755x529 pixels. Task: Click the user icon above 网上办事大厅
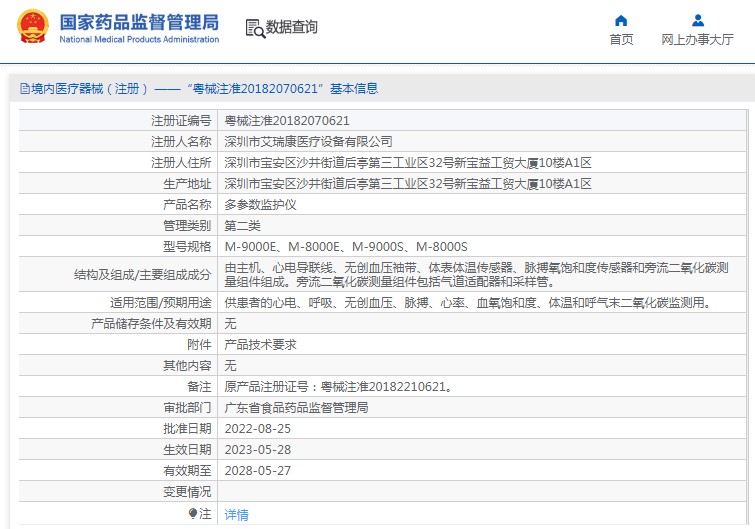tap(698, 21)
